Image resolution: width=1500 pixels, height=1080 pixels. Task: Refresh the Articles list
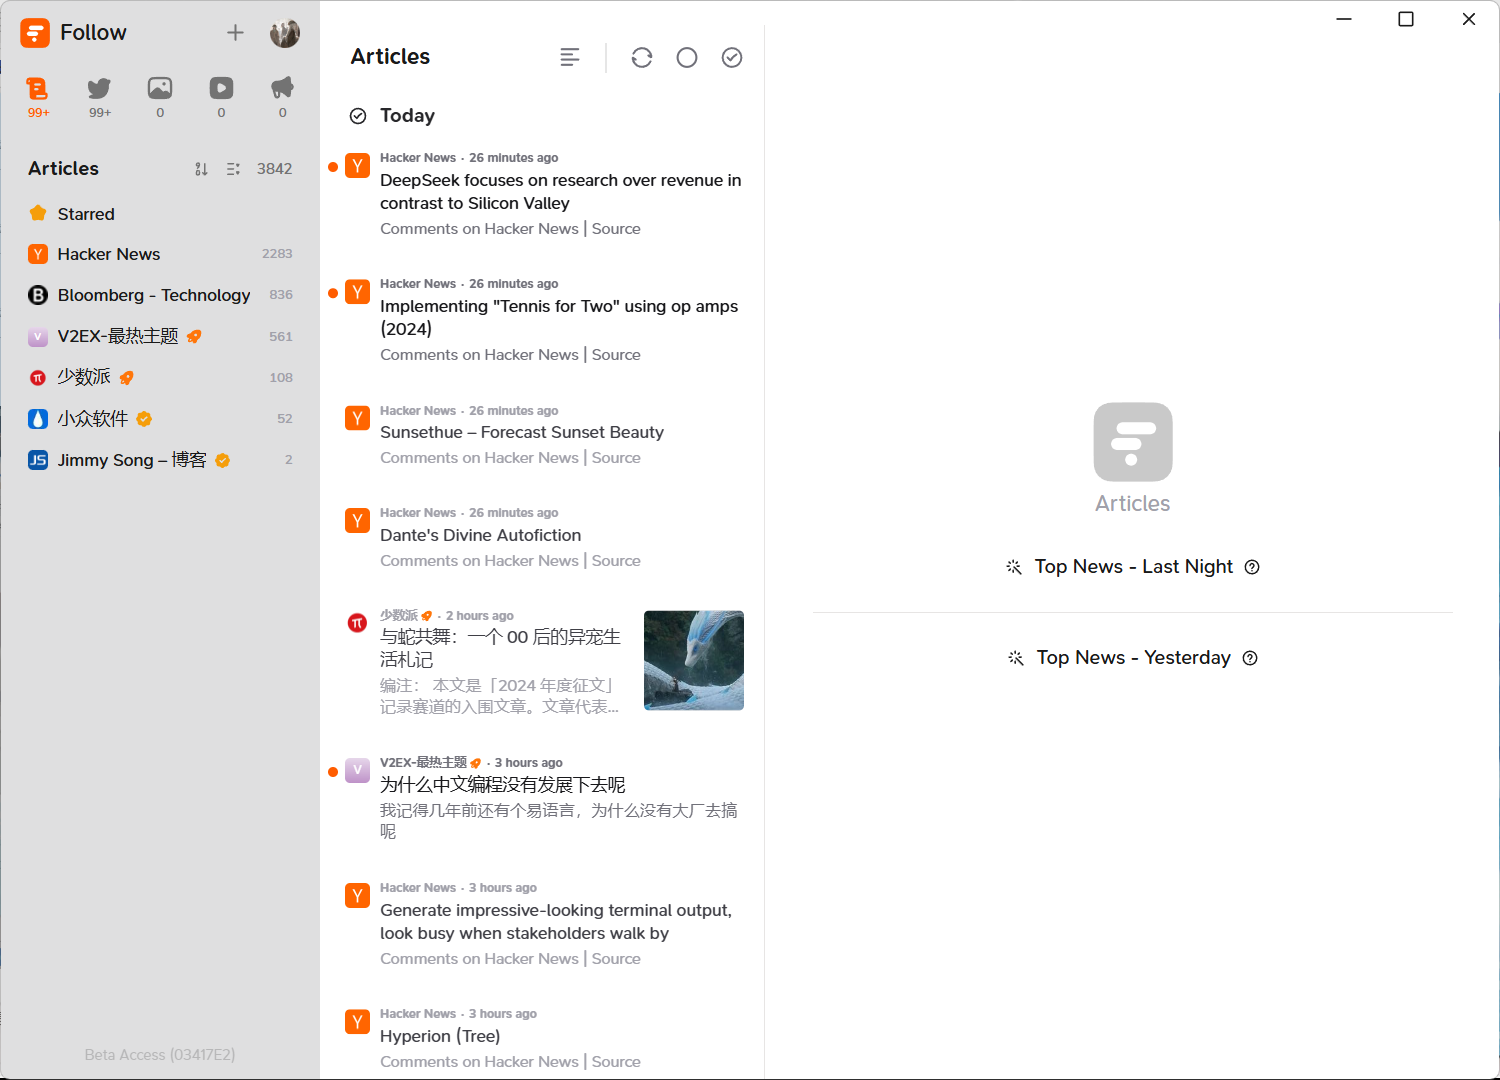point(642,58)
